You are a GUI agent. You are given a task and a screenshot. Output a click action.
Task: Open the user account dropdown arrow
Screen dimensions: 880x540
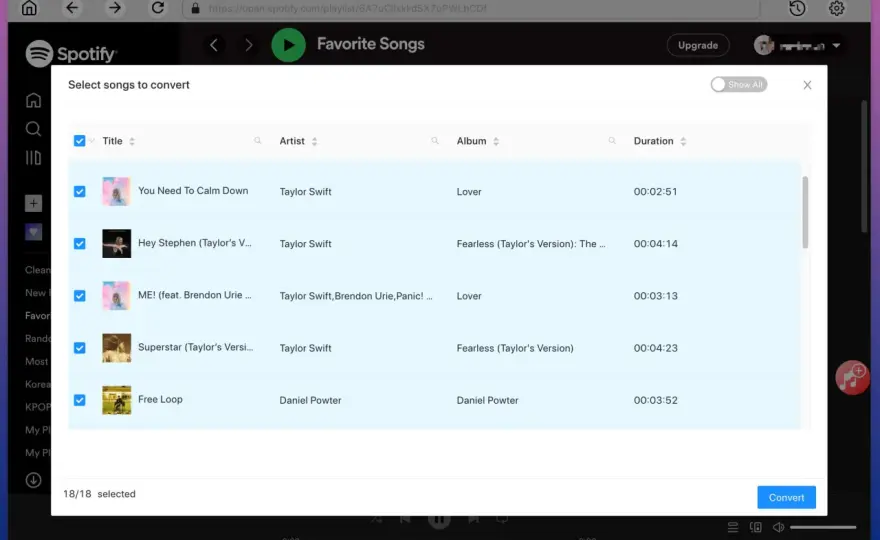(836, 45)
